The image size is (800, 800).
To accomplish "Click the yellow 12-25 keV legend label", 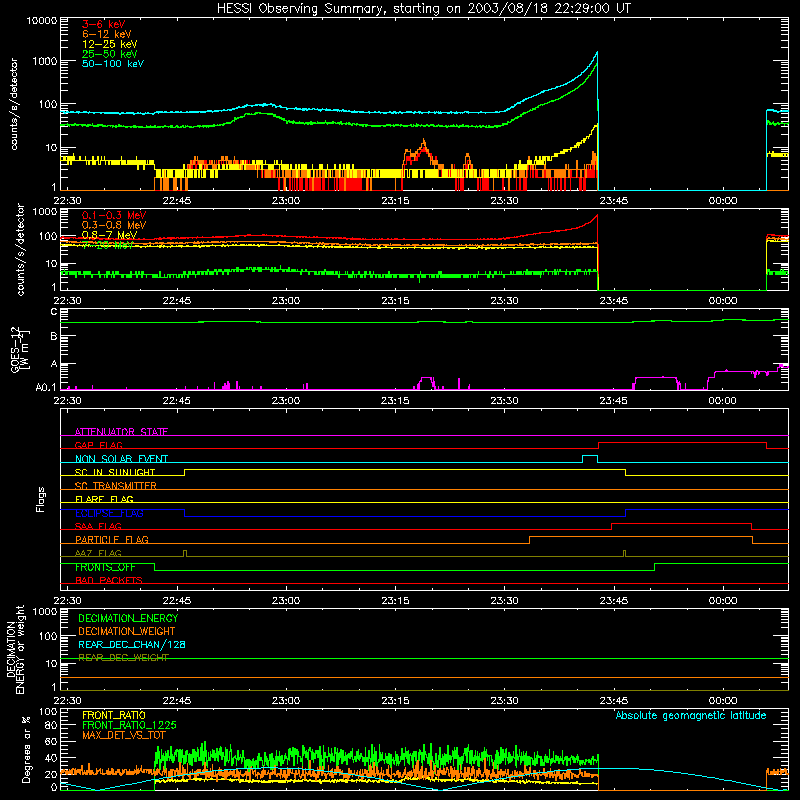I will pos(110,44).
